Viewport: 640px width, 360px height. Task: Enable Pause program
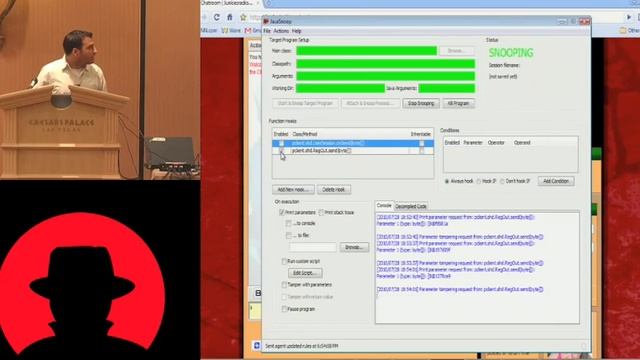click(284, 309)
